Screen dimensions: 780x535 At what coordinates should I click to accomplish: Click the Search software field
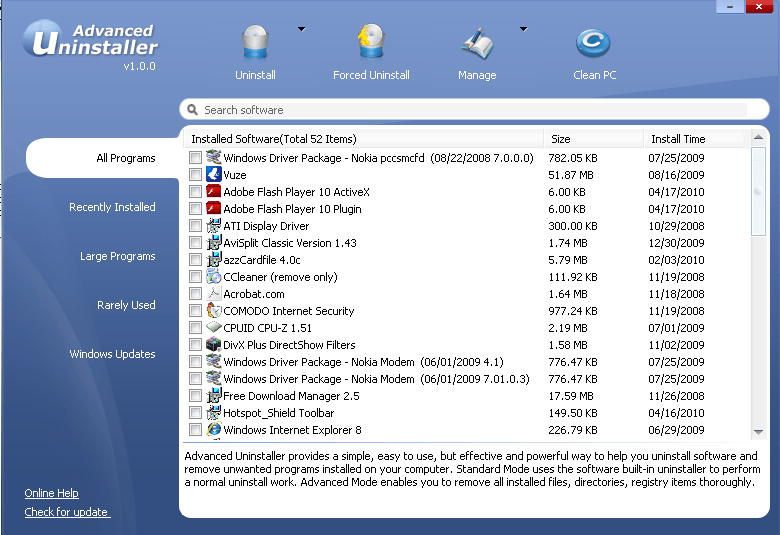tap(475, 109)
